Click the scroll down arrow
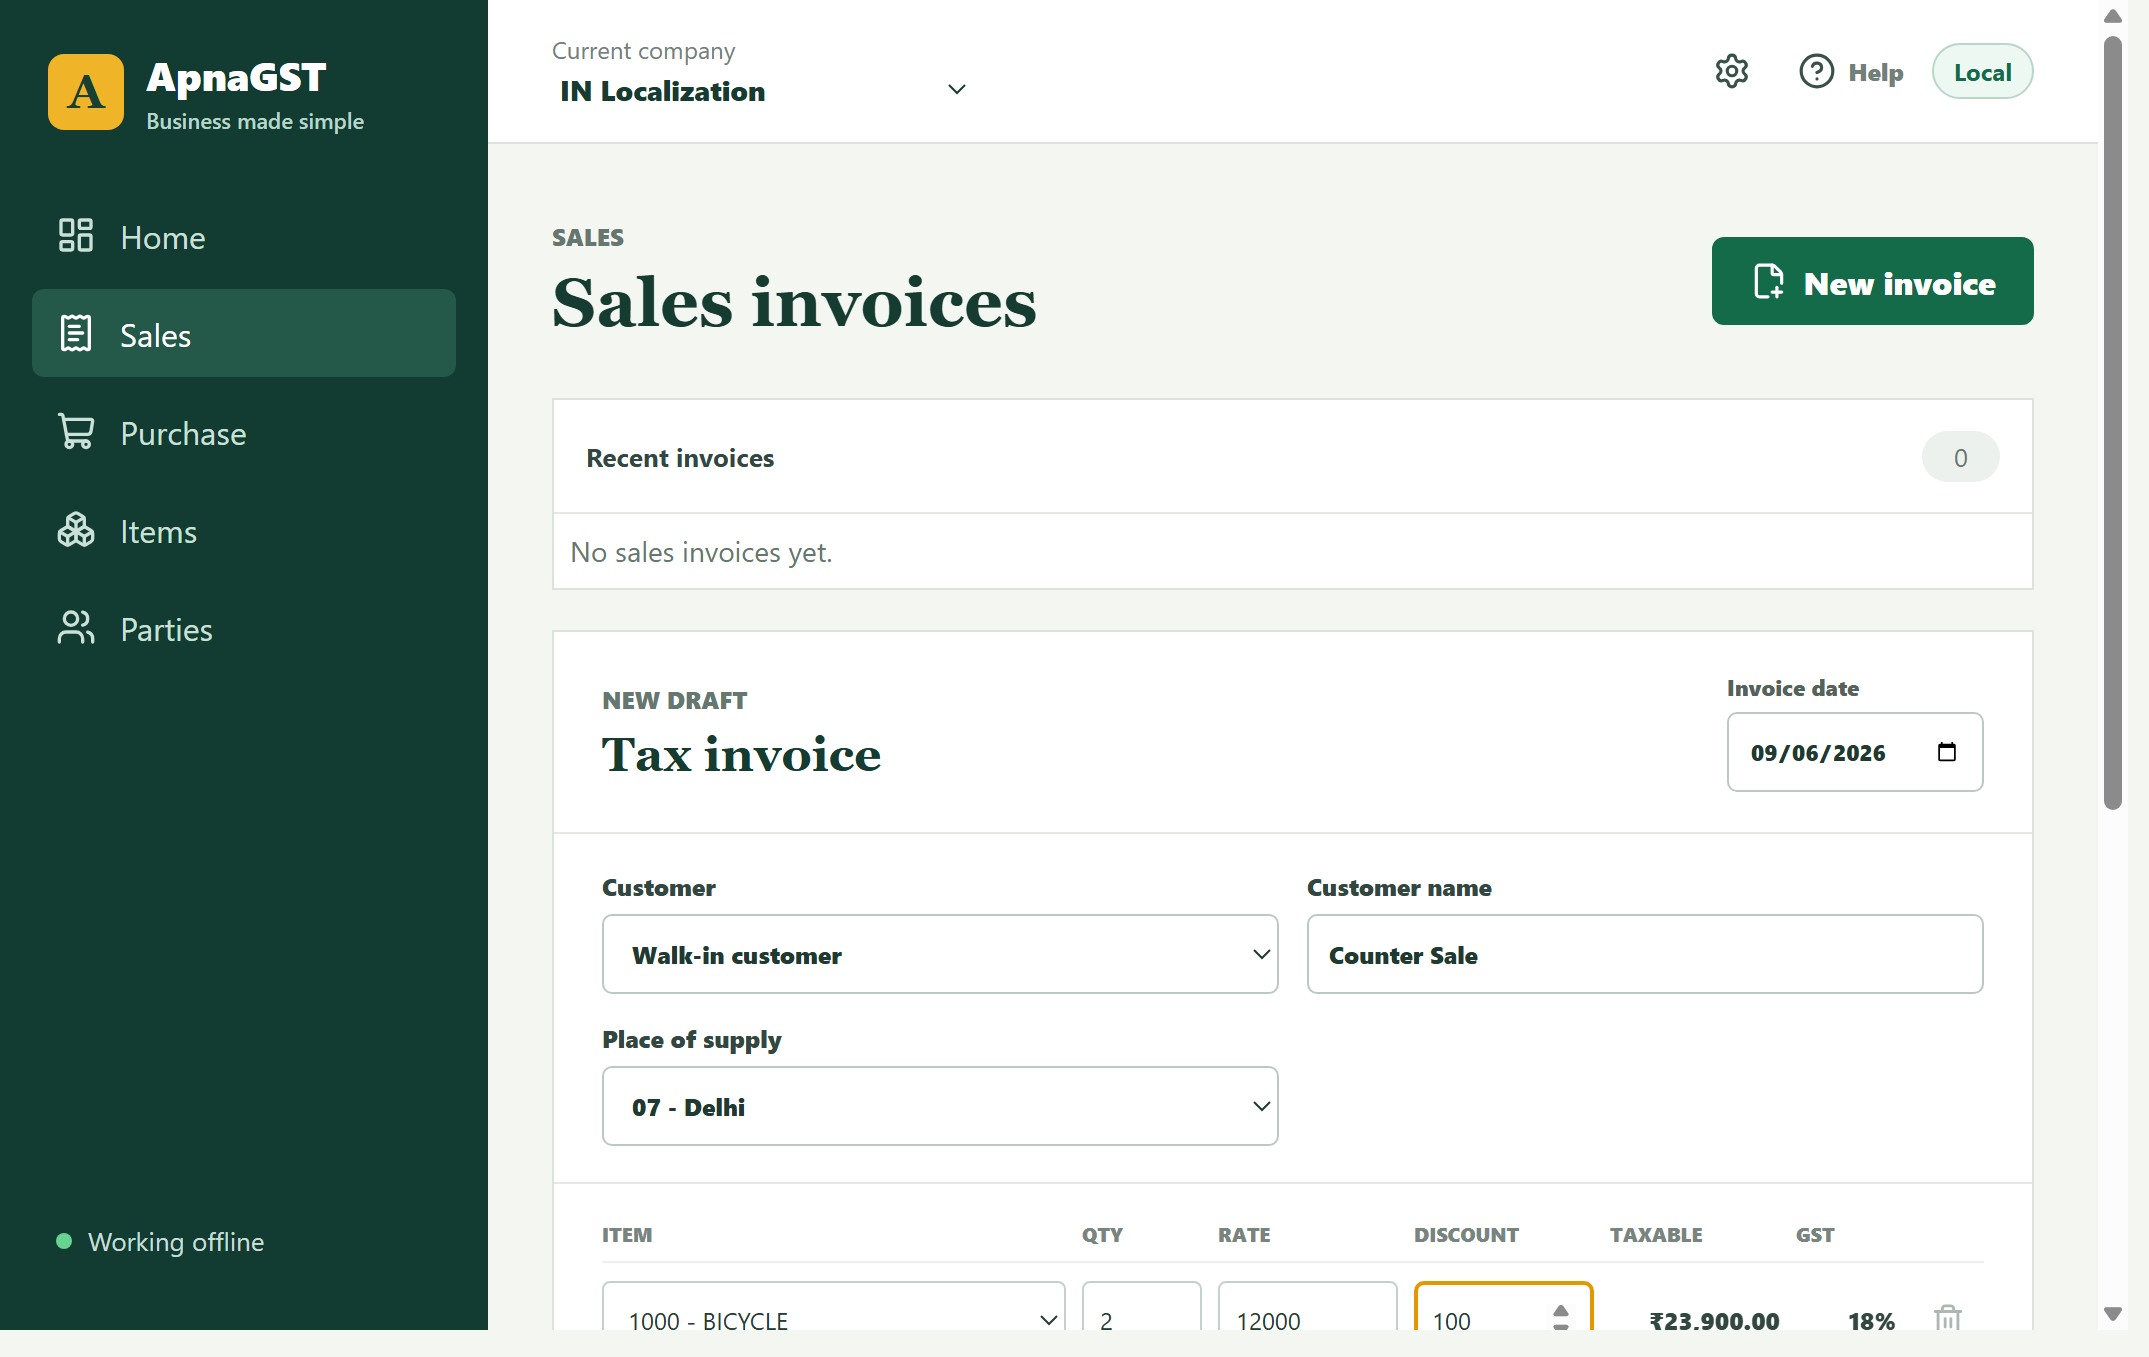Screen dimensions: 2149x1357 tap(2112, 1314)
